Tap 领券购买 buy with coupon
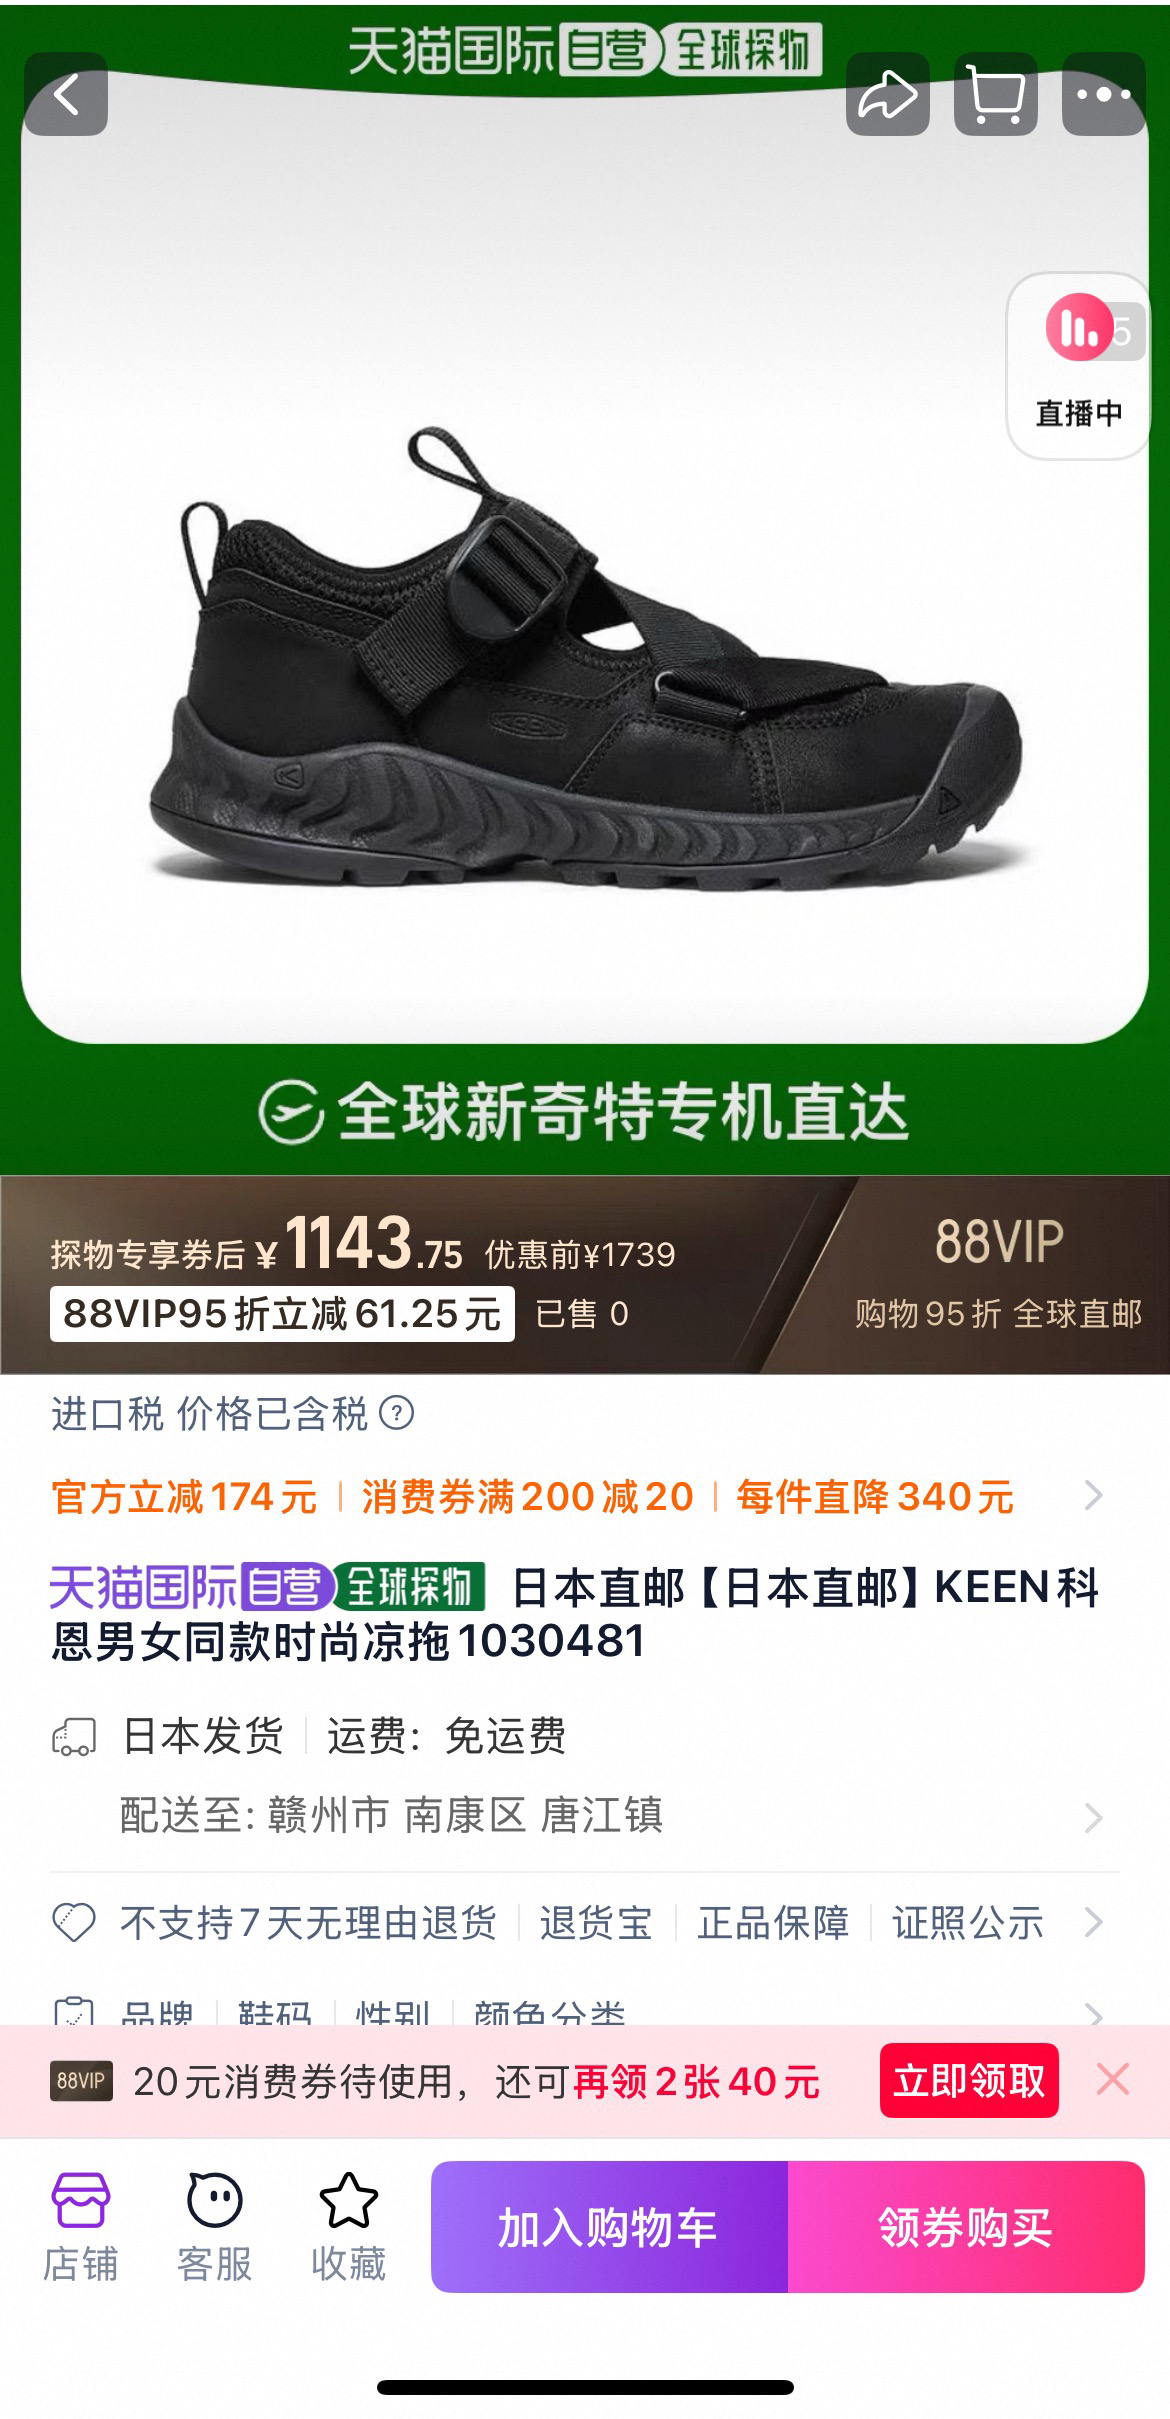The image size is (1170, 2419). 966,2227
